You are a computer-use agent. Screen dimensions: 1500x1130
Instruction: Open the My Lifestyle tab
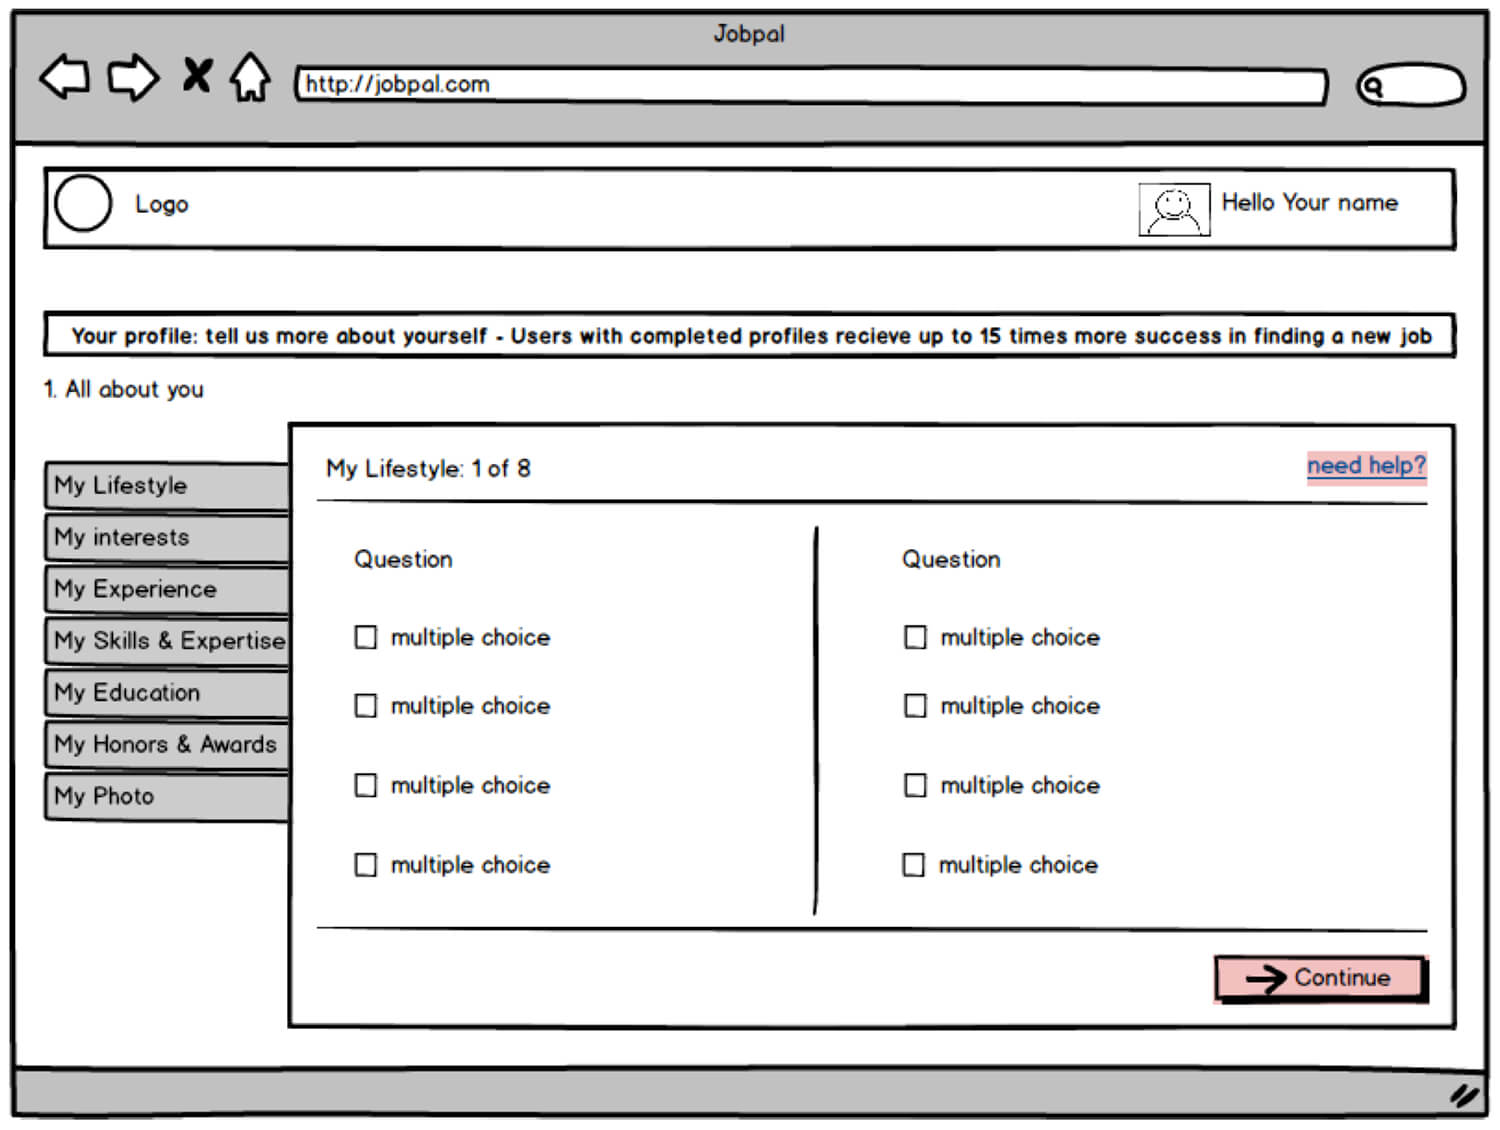point(167,485)
